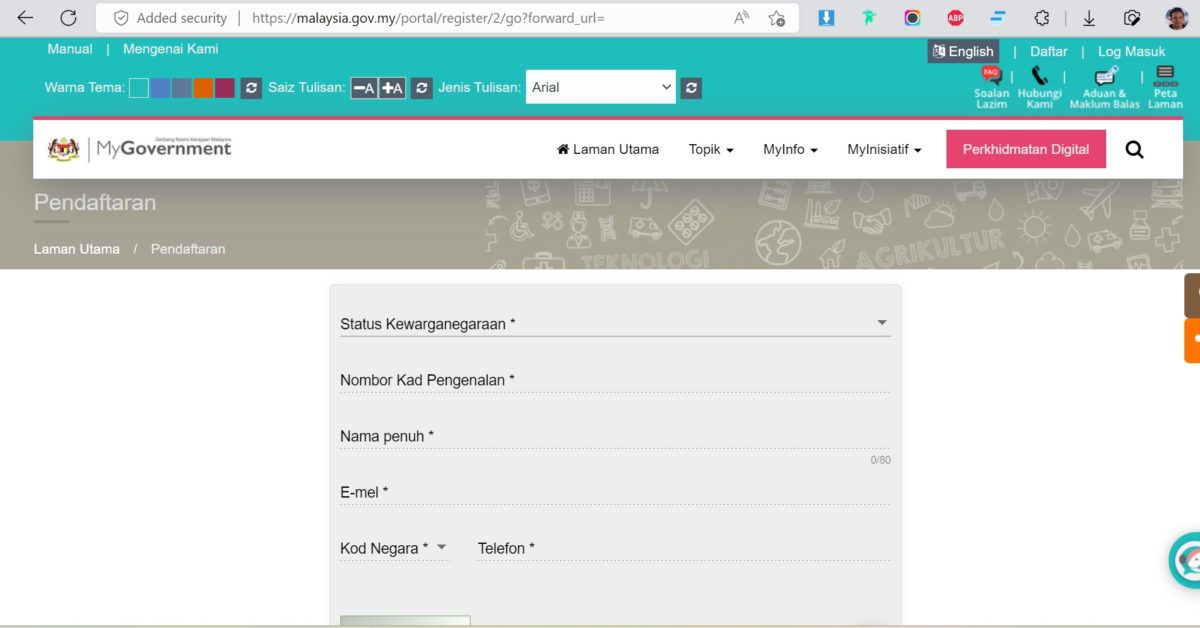Image resolution: width=1200 pixels, height=628 pixels.
Task: Click the Perkhidmatan Digital button
Action: 1026,149
